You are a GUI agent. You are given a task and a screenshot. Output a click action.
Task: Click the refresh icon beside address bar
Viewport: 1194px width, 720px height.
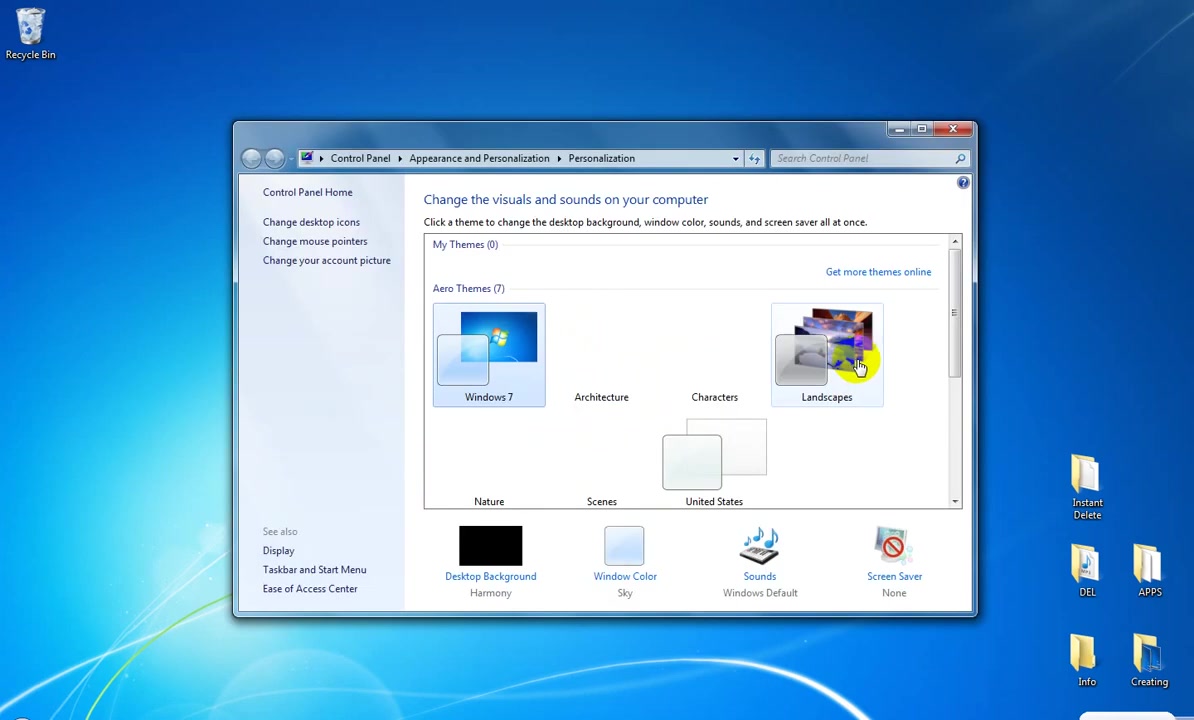click(755, 158)
